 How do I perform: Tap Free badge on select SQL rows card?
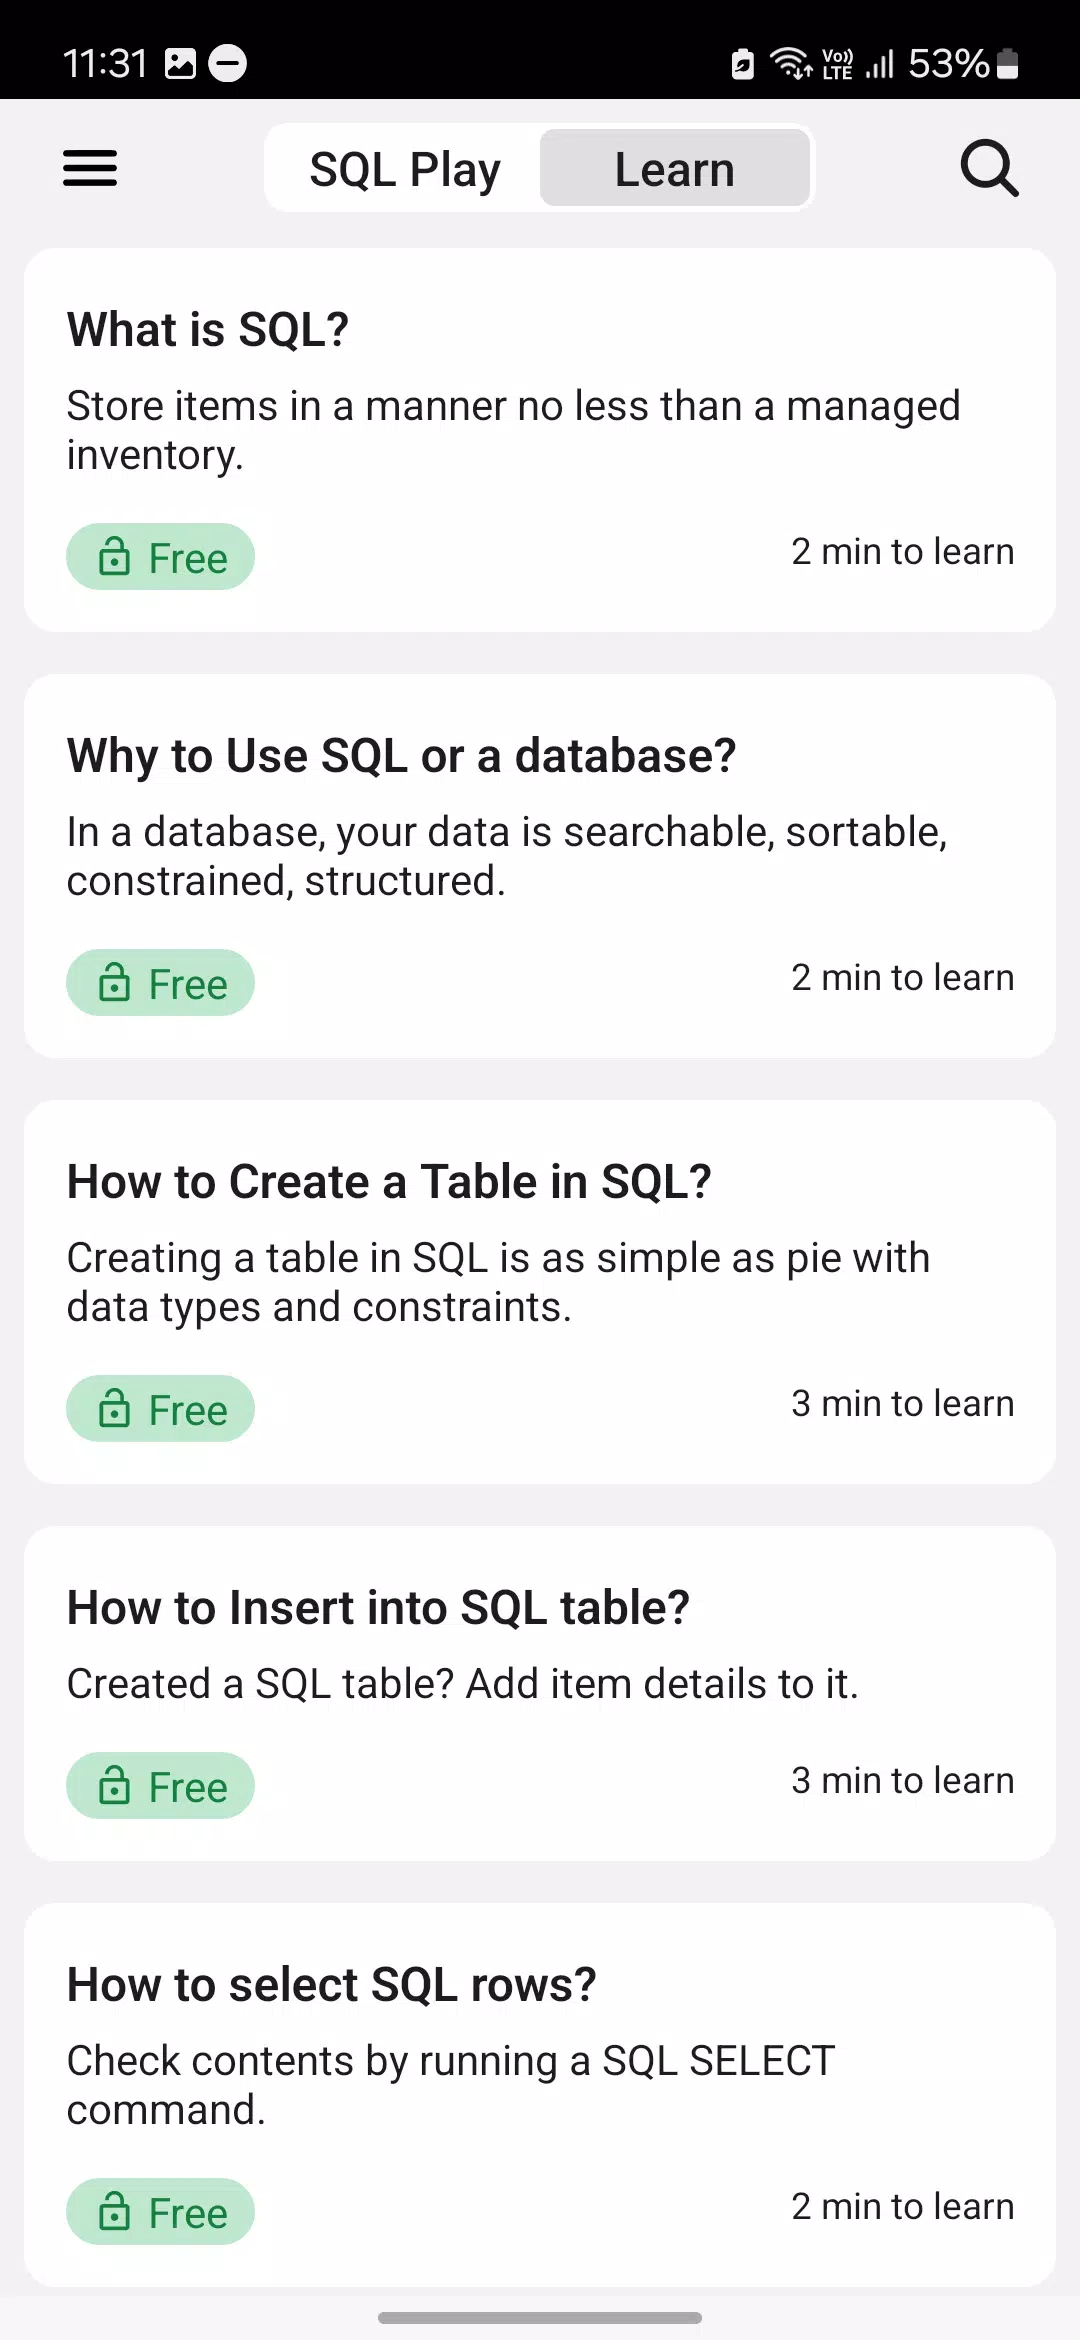click(160, 2212)
